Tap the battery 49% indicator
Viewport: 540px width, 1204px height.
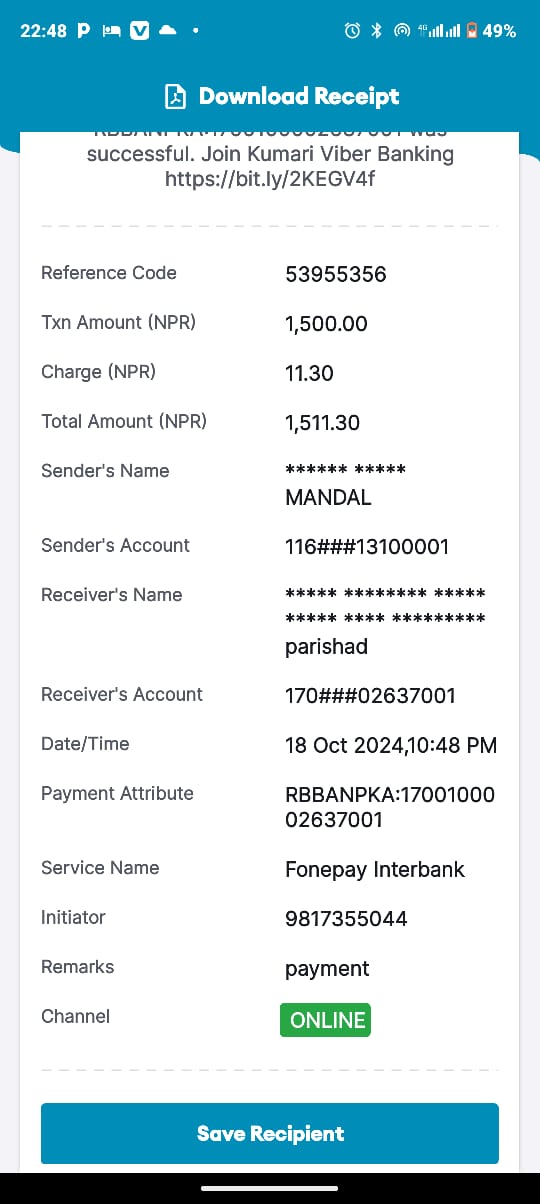click(x=491, y=31)
